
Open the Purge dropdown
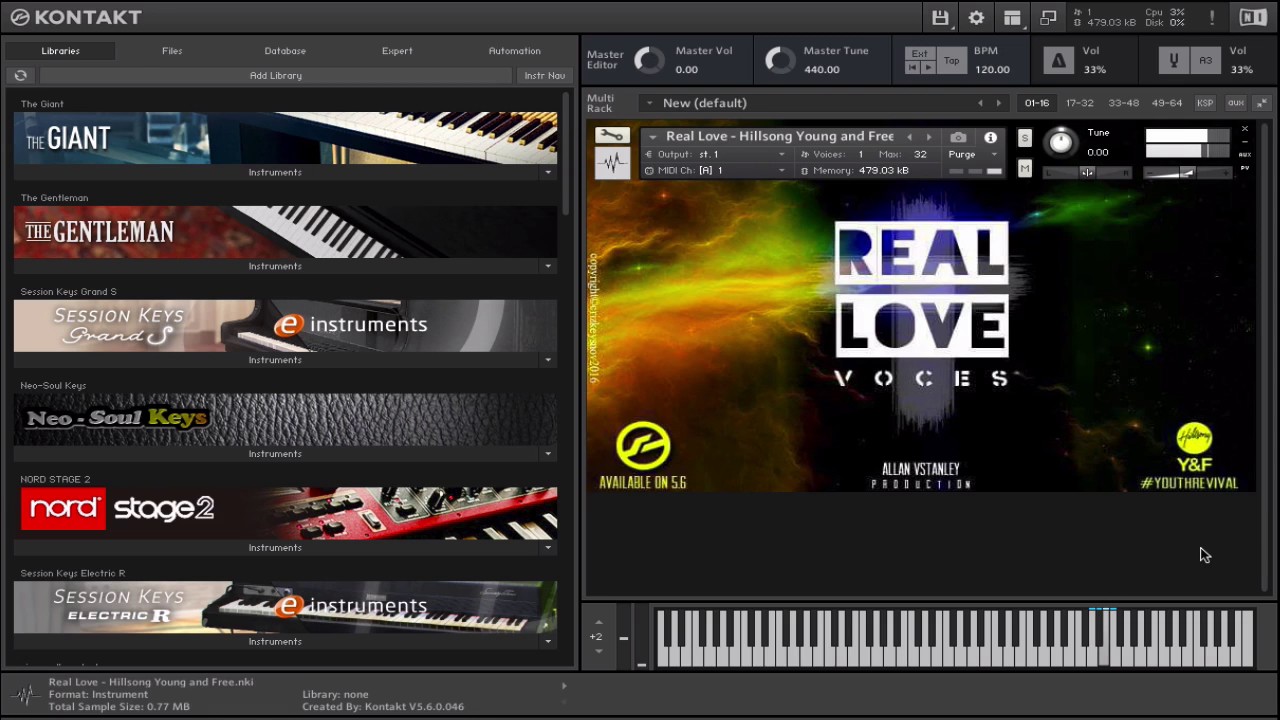(x=972, y=155)
